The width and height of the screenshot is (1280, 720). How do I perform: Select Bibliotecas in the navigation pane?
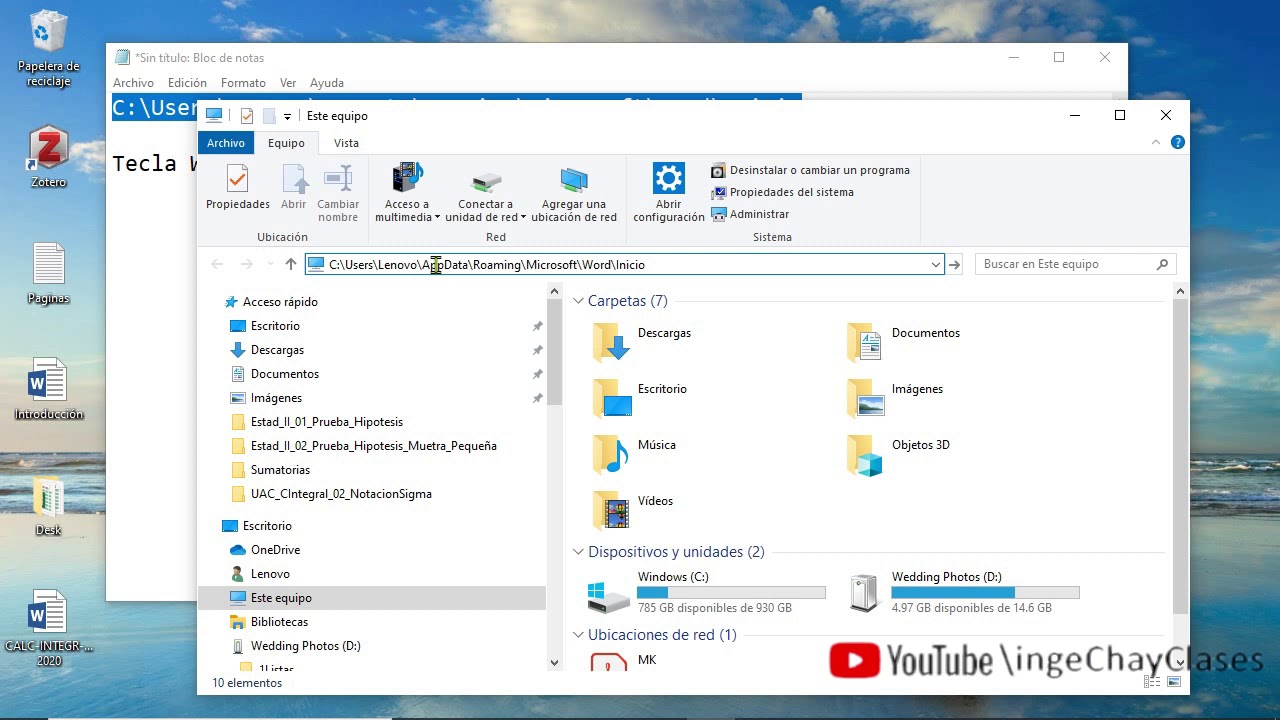tap(279, 622)
